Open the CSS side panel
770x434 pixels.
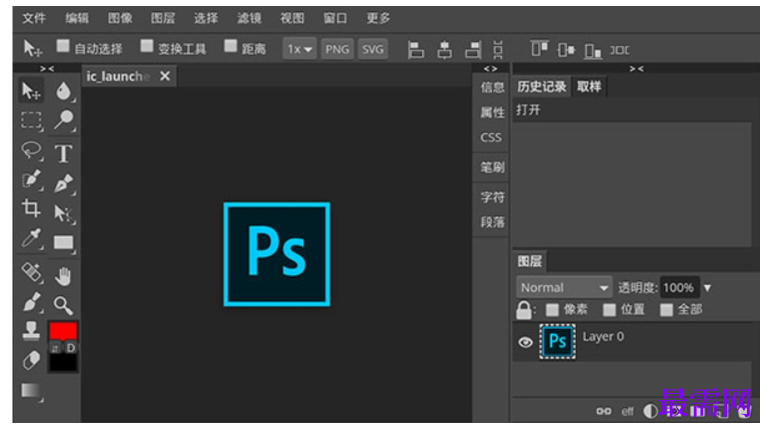pos(491,137)
